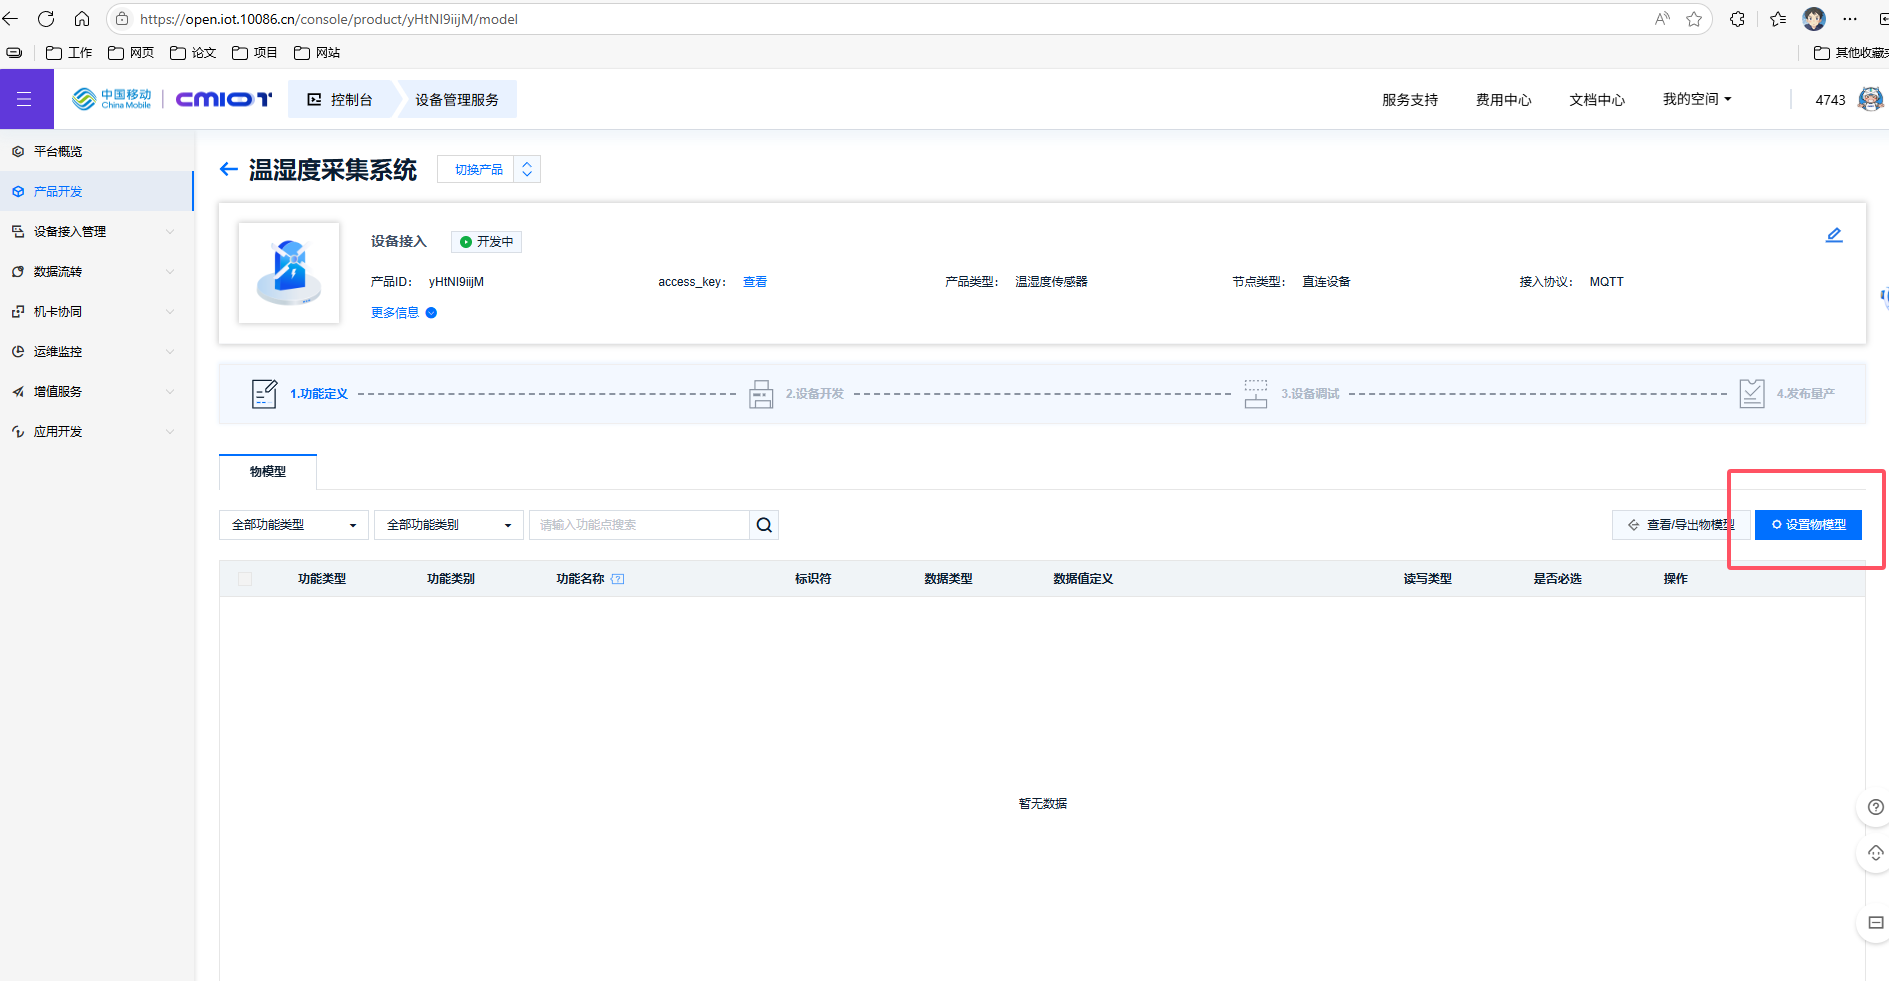
Task: Click the blue back arrow beside product title
Action: 228,170
